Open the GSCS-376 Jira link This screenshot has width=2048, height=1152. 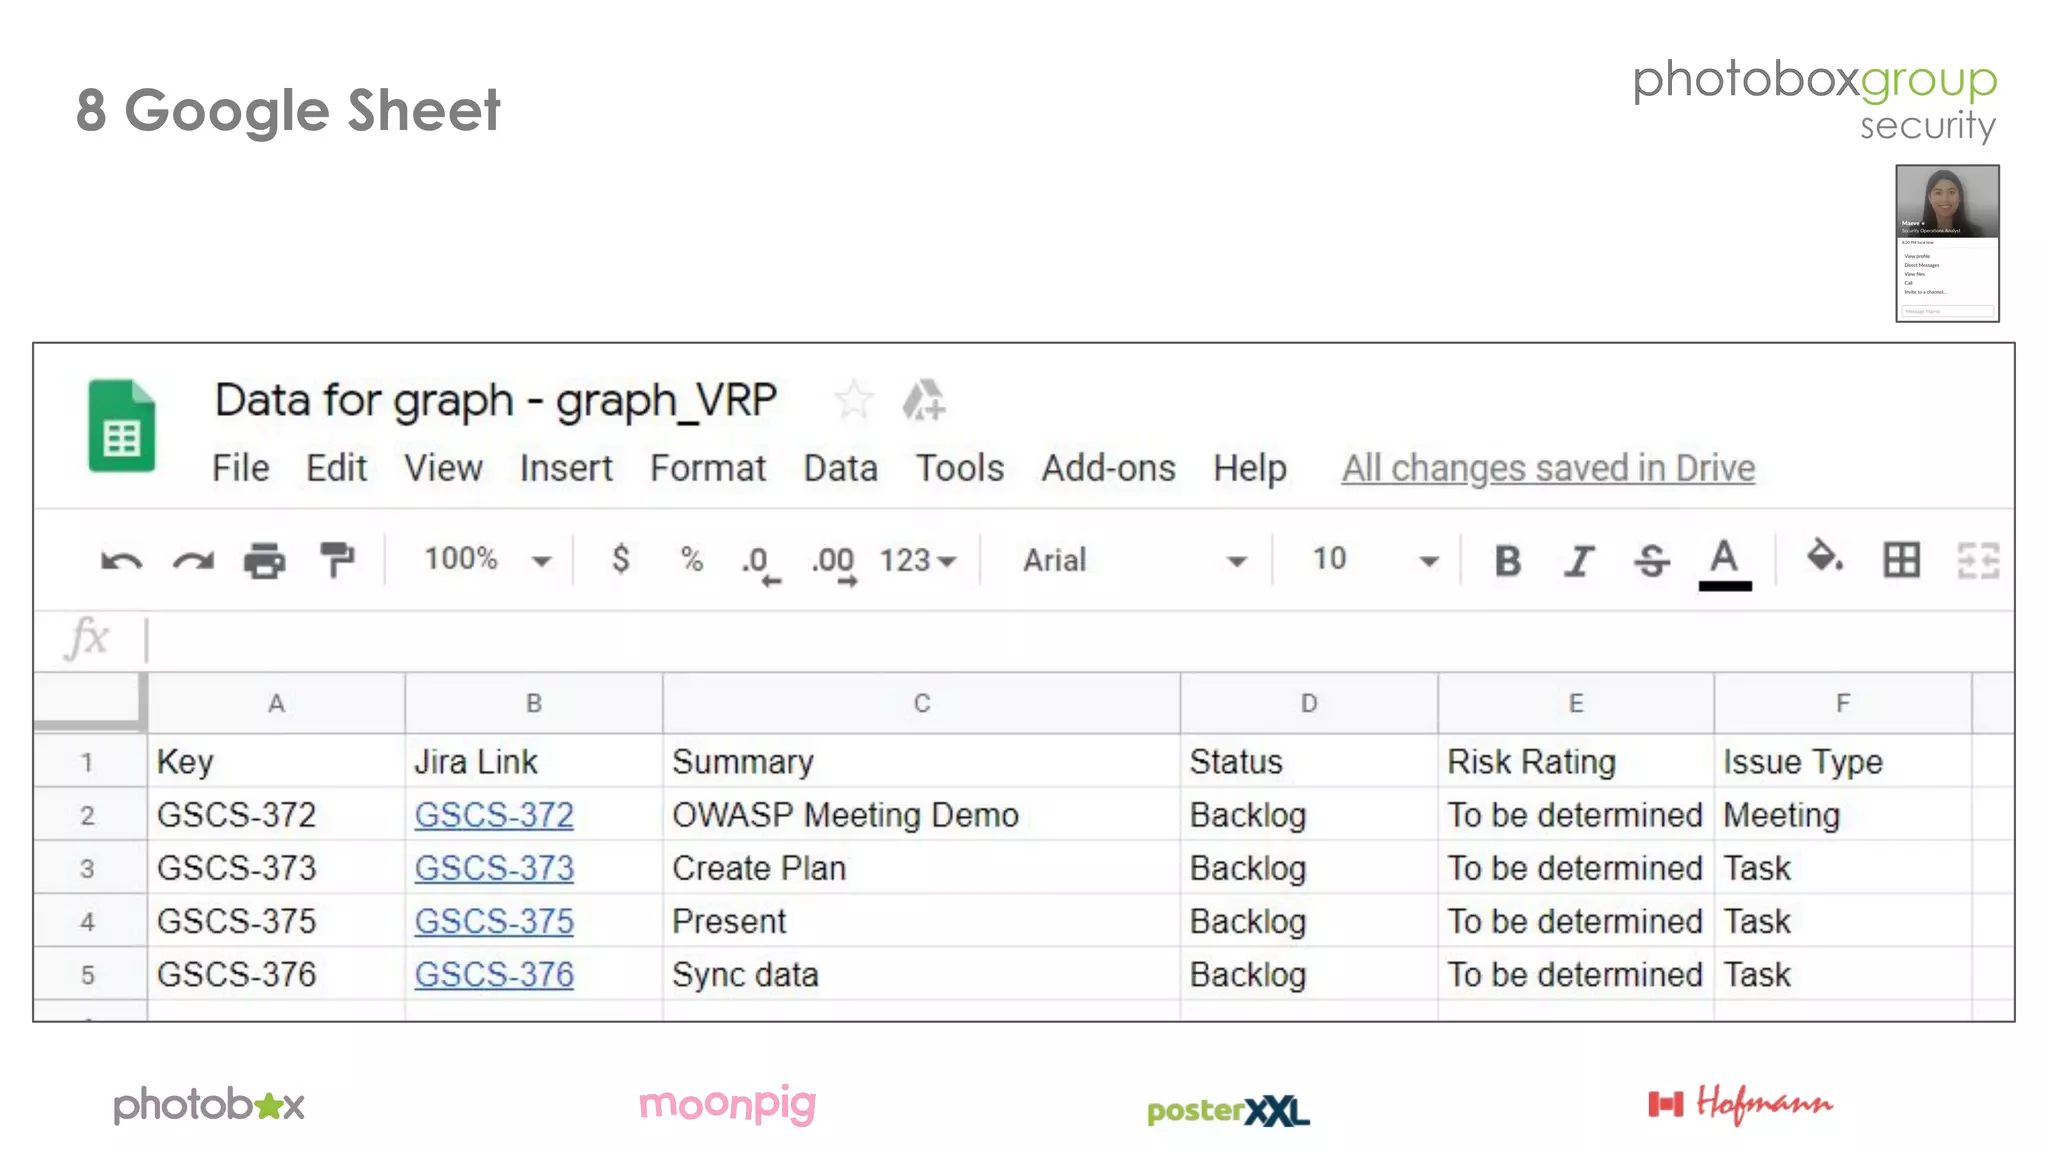[x=494, y=974]
